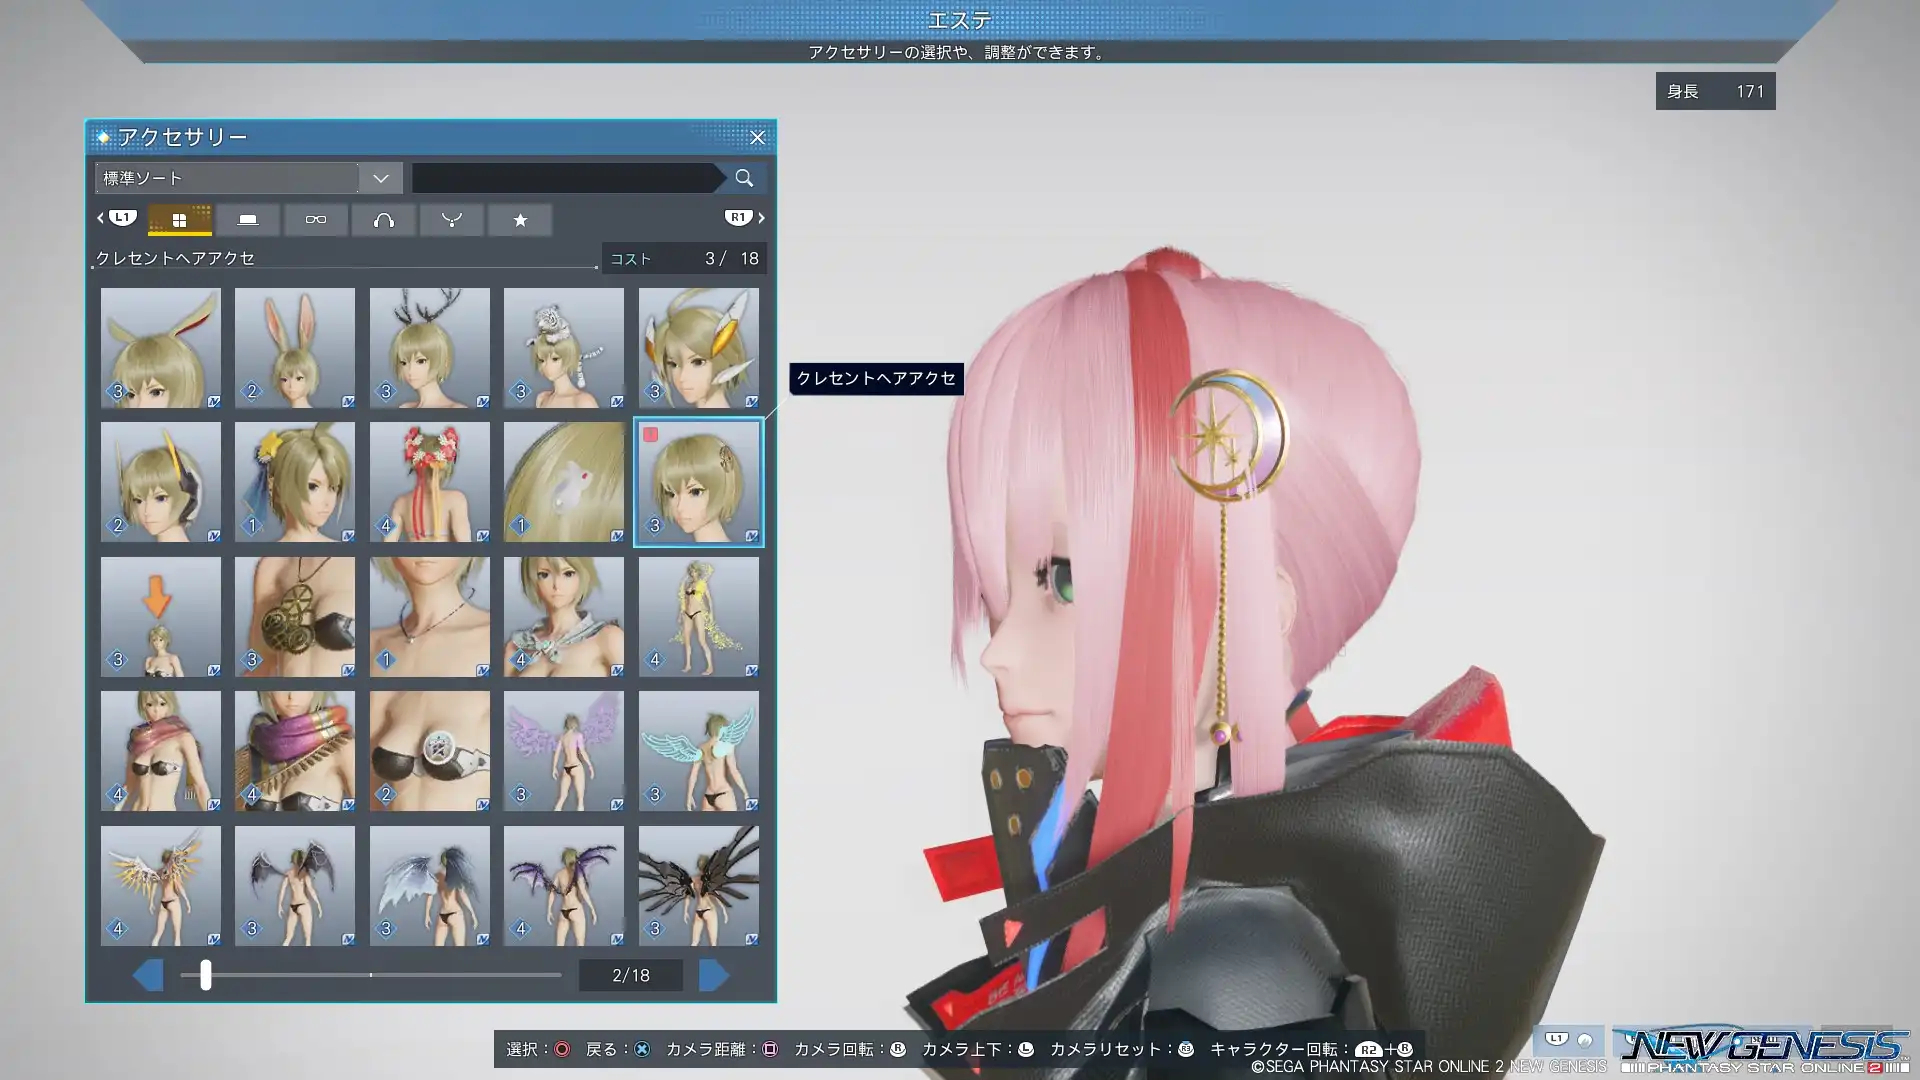
Task: Select the gold-white mechanical wings thumbnail
Action: pos(161,886)
